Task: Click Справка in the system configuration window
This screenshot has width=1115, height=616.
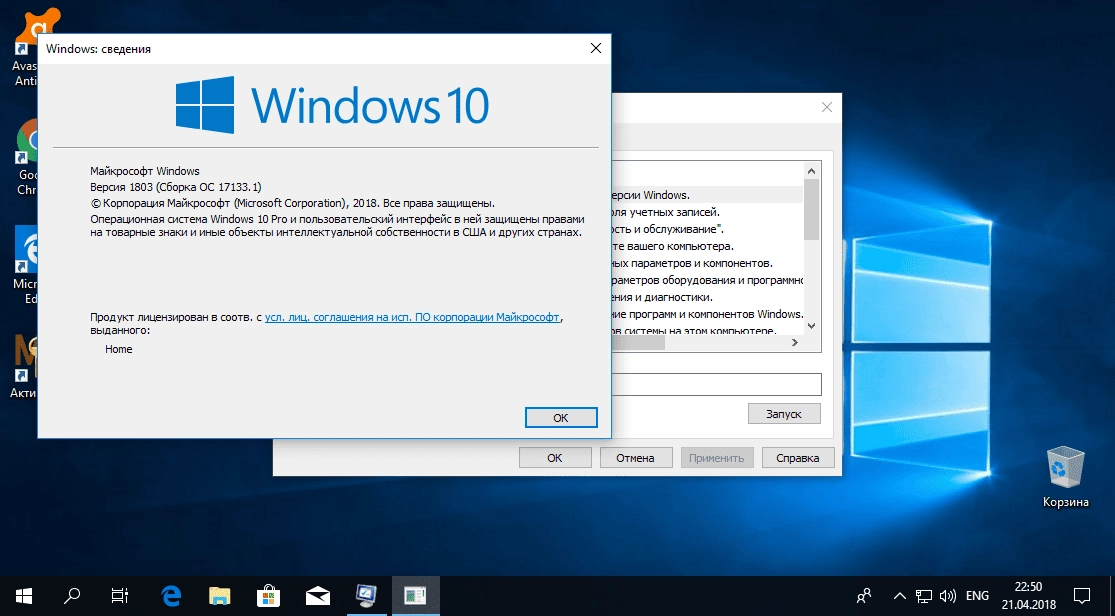Action: [798, 457]
